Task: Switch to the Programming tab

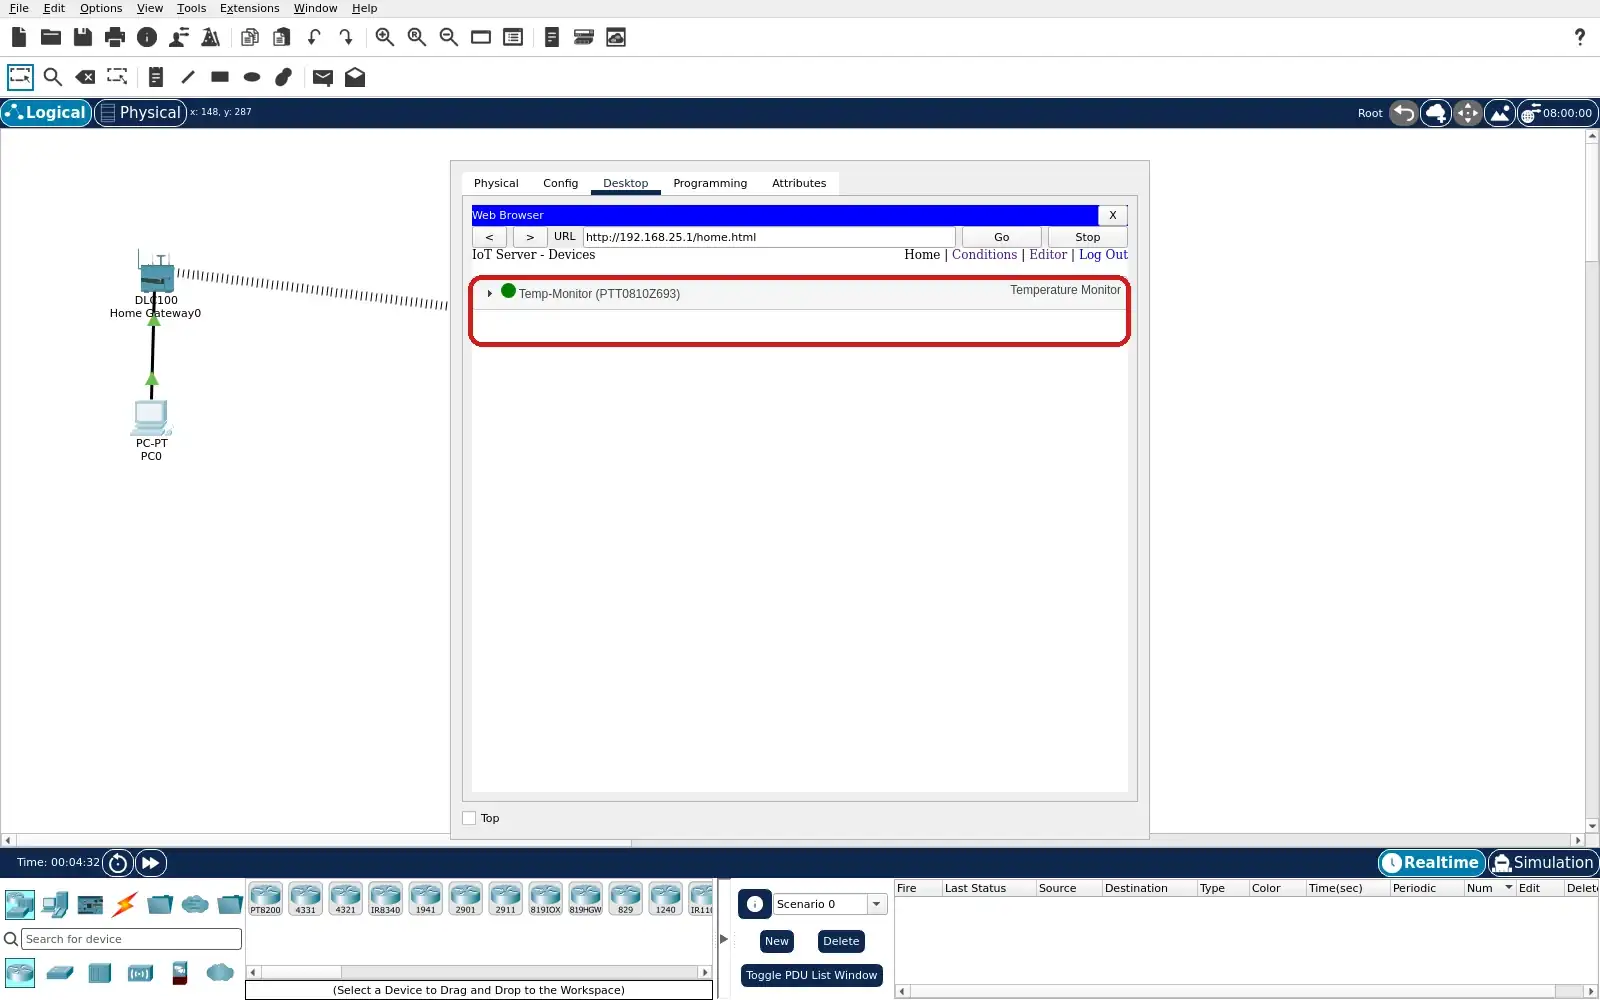Action: (x=710, y=183)
